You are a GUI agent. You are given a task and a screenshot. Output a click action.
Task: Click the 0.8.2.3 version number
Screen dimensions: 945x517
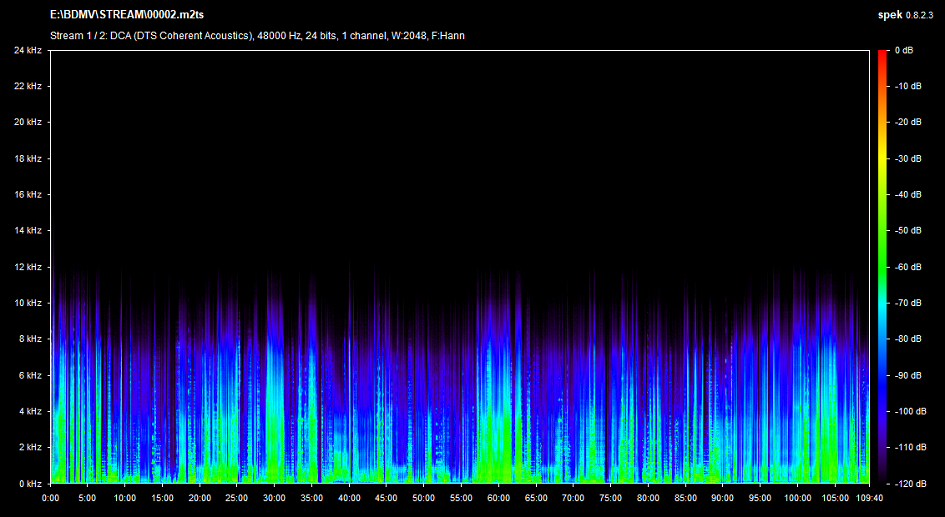(920, 16)
